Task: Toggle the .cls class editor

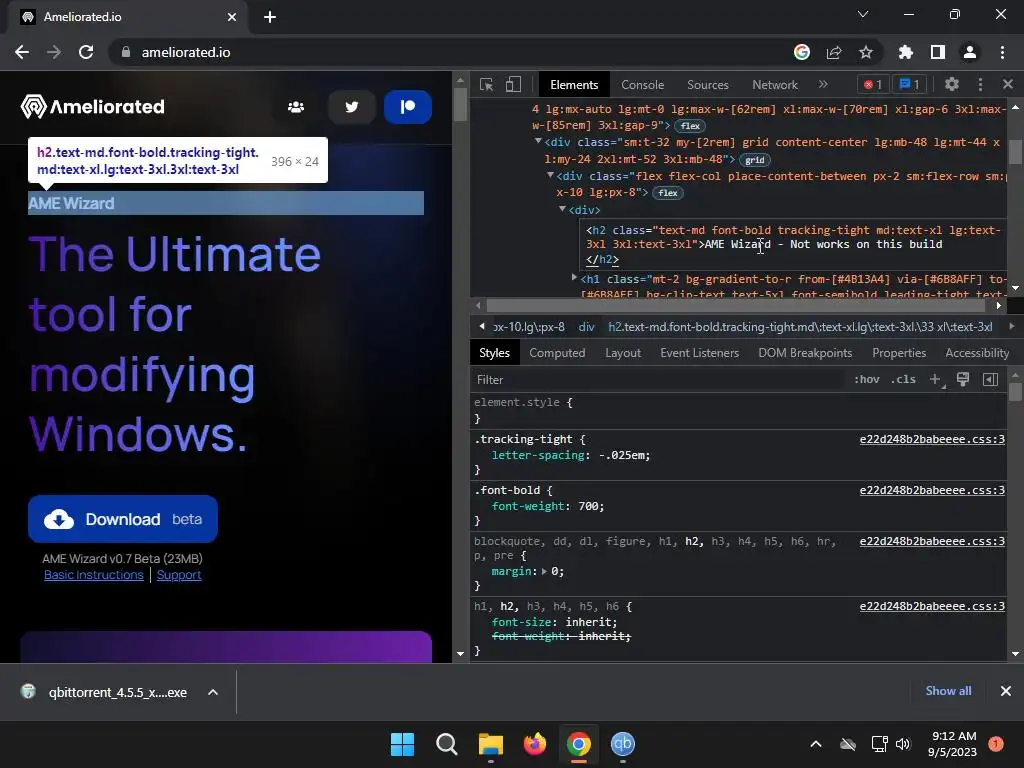Action: pyautogui.click(x=903, y=379)
